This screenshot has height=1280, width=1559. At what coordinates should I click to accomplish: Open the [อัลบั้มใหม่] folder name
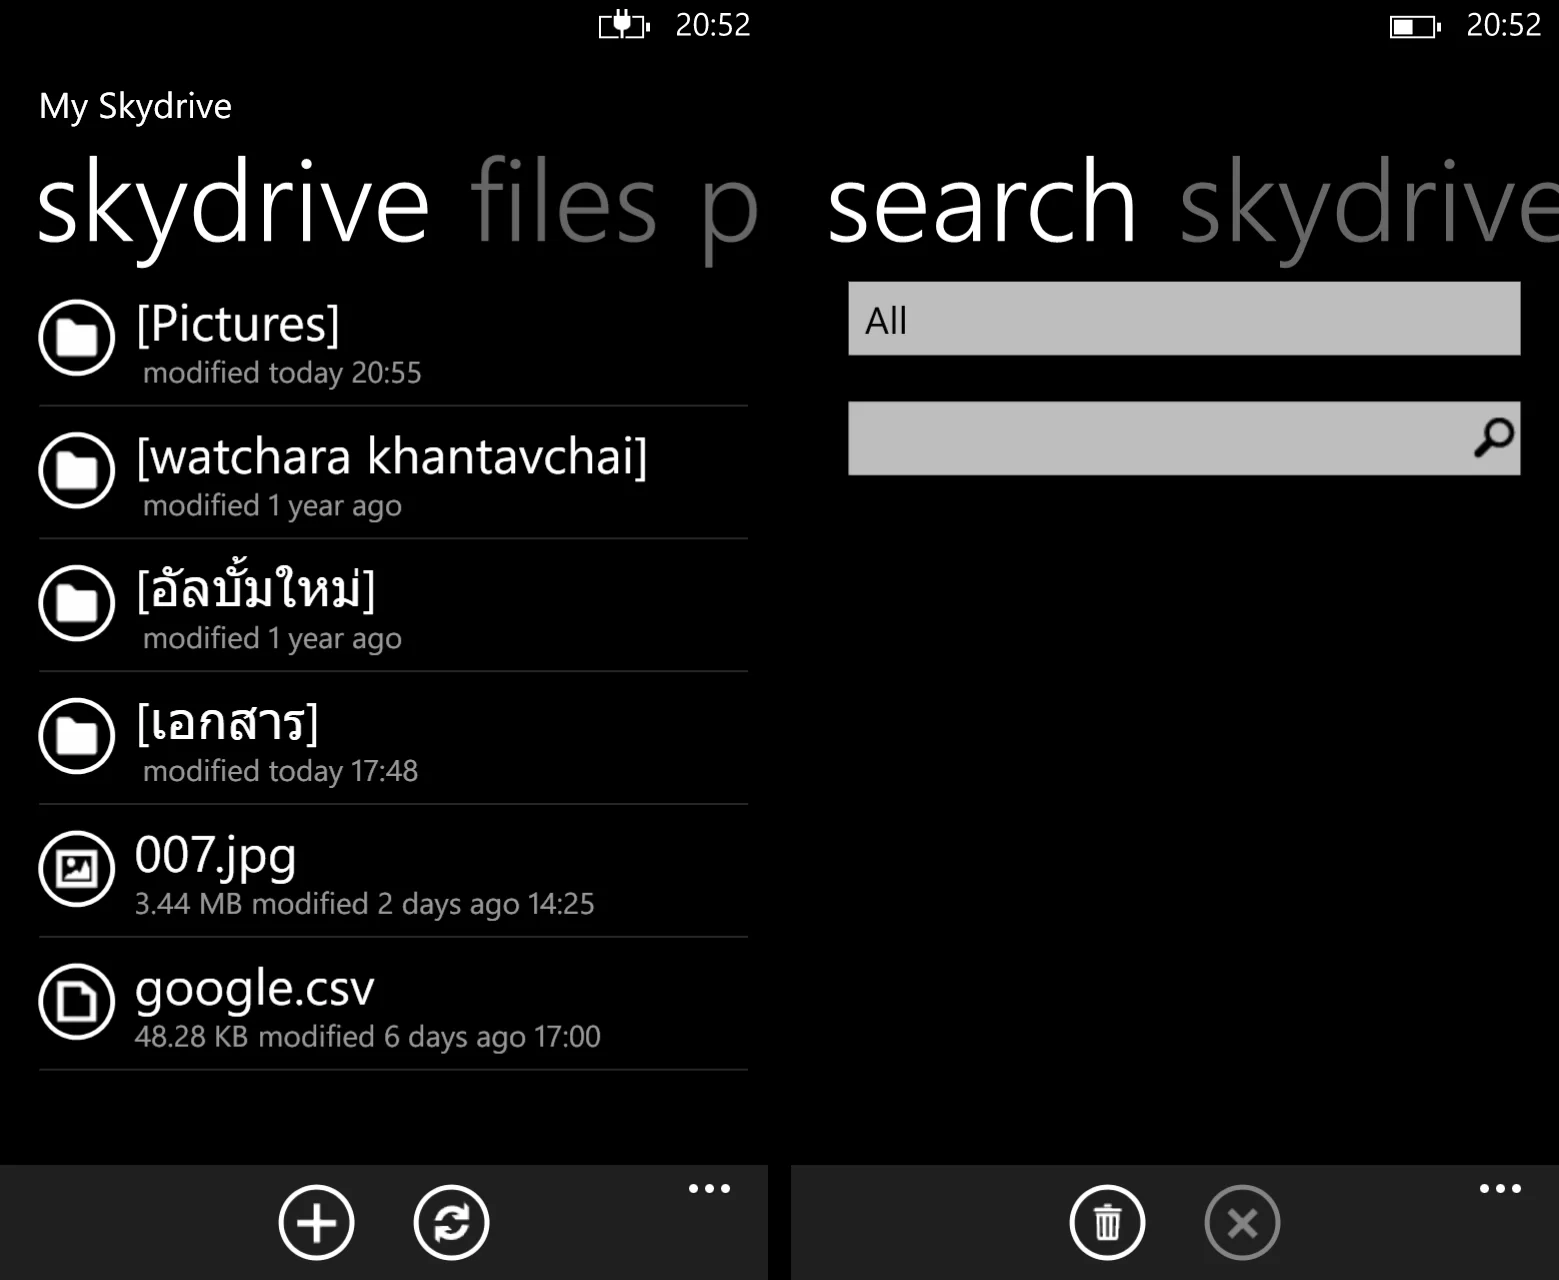pyautogui.click(x=256, y=586)
